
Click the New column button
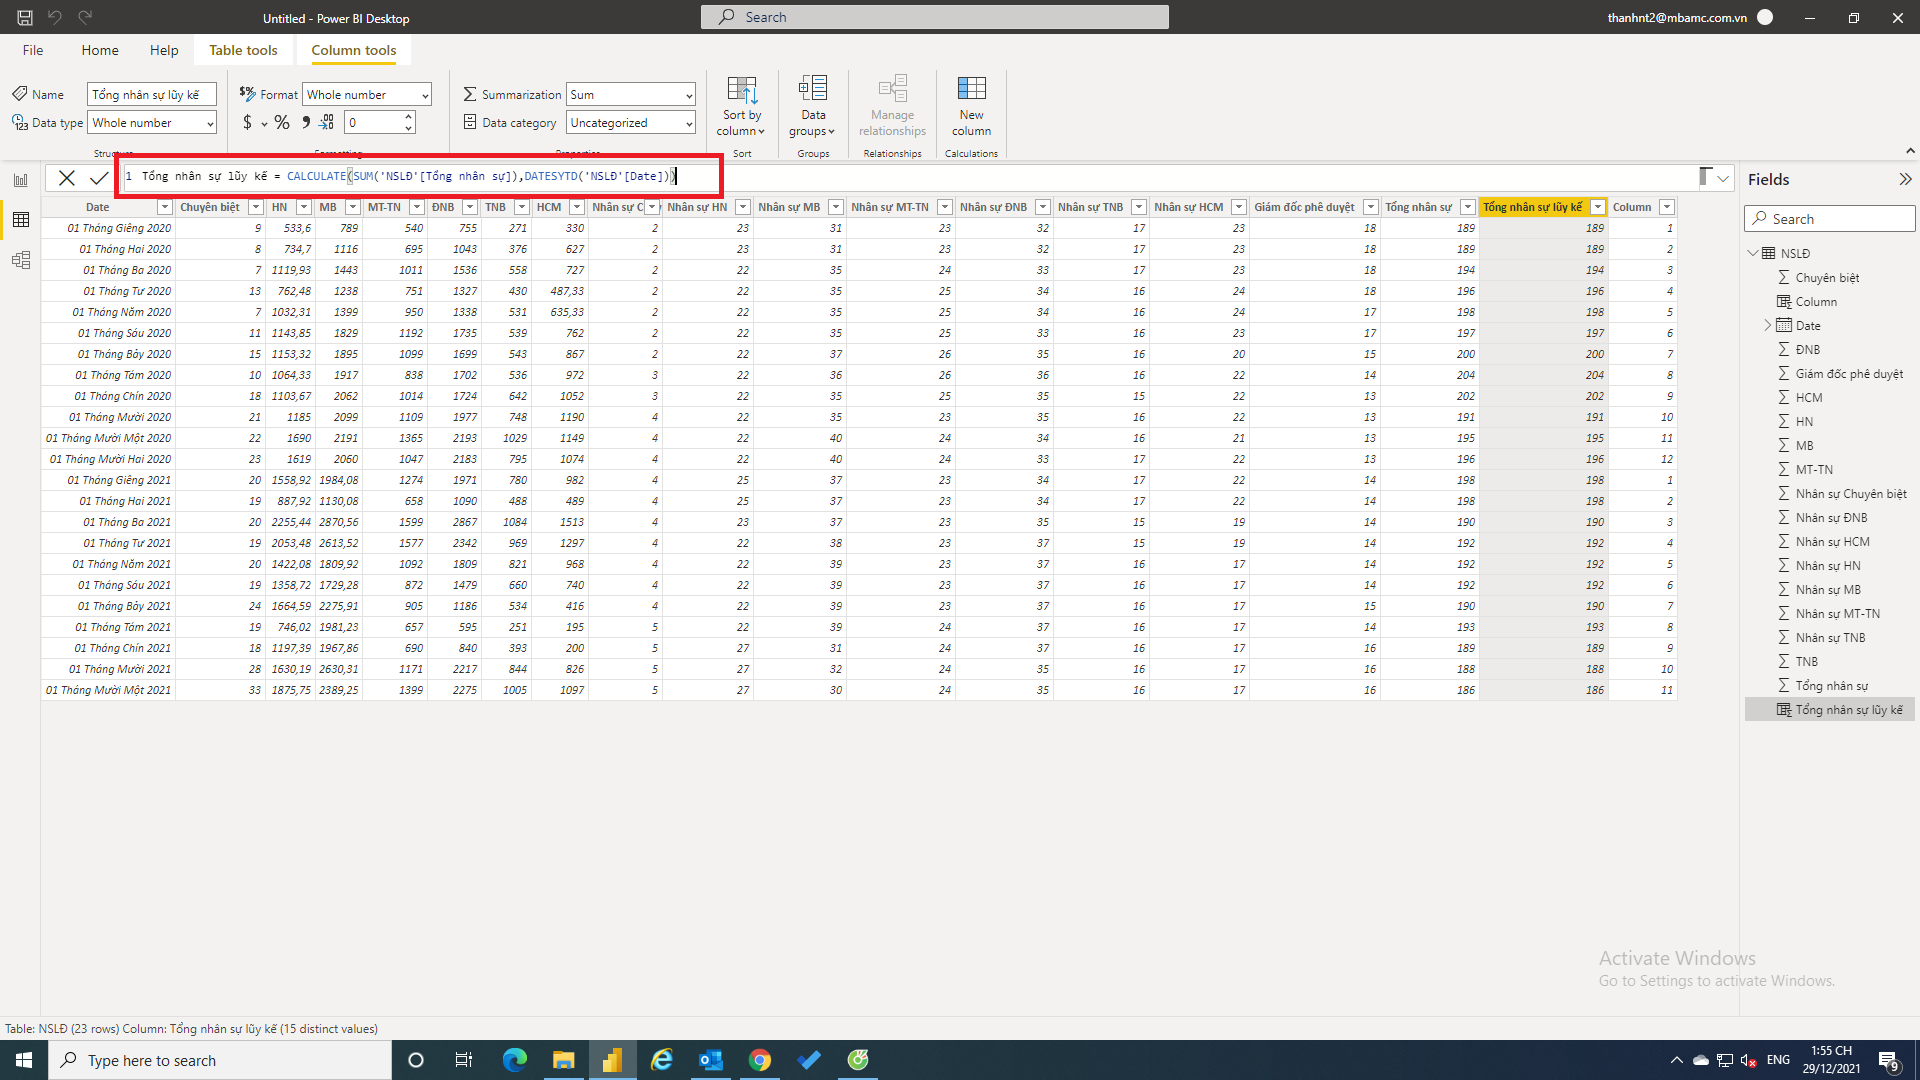click(x=971, y=106)
